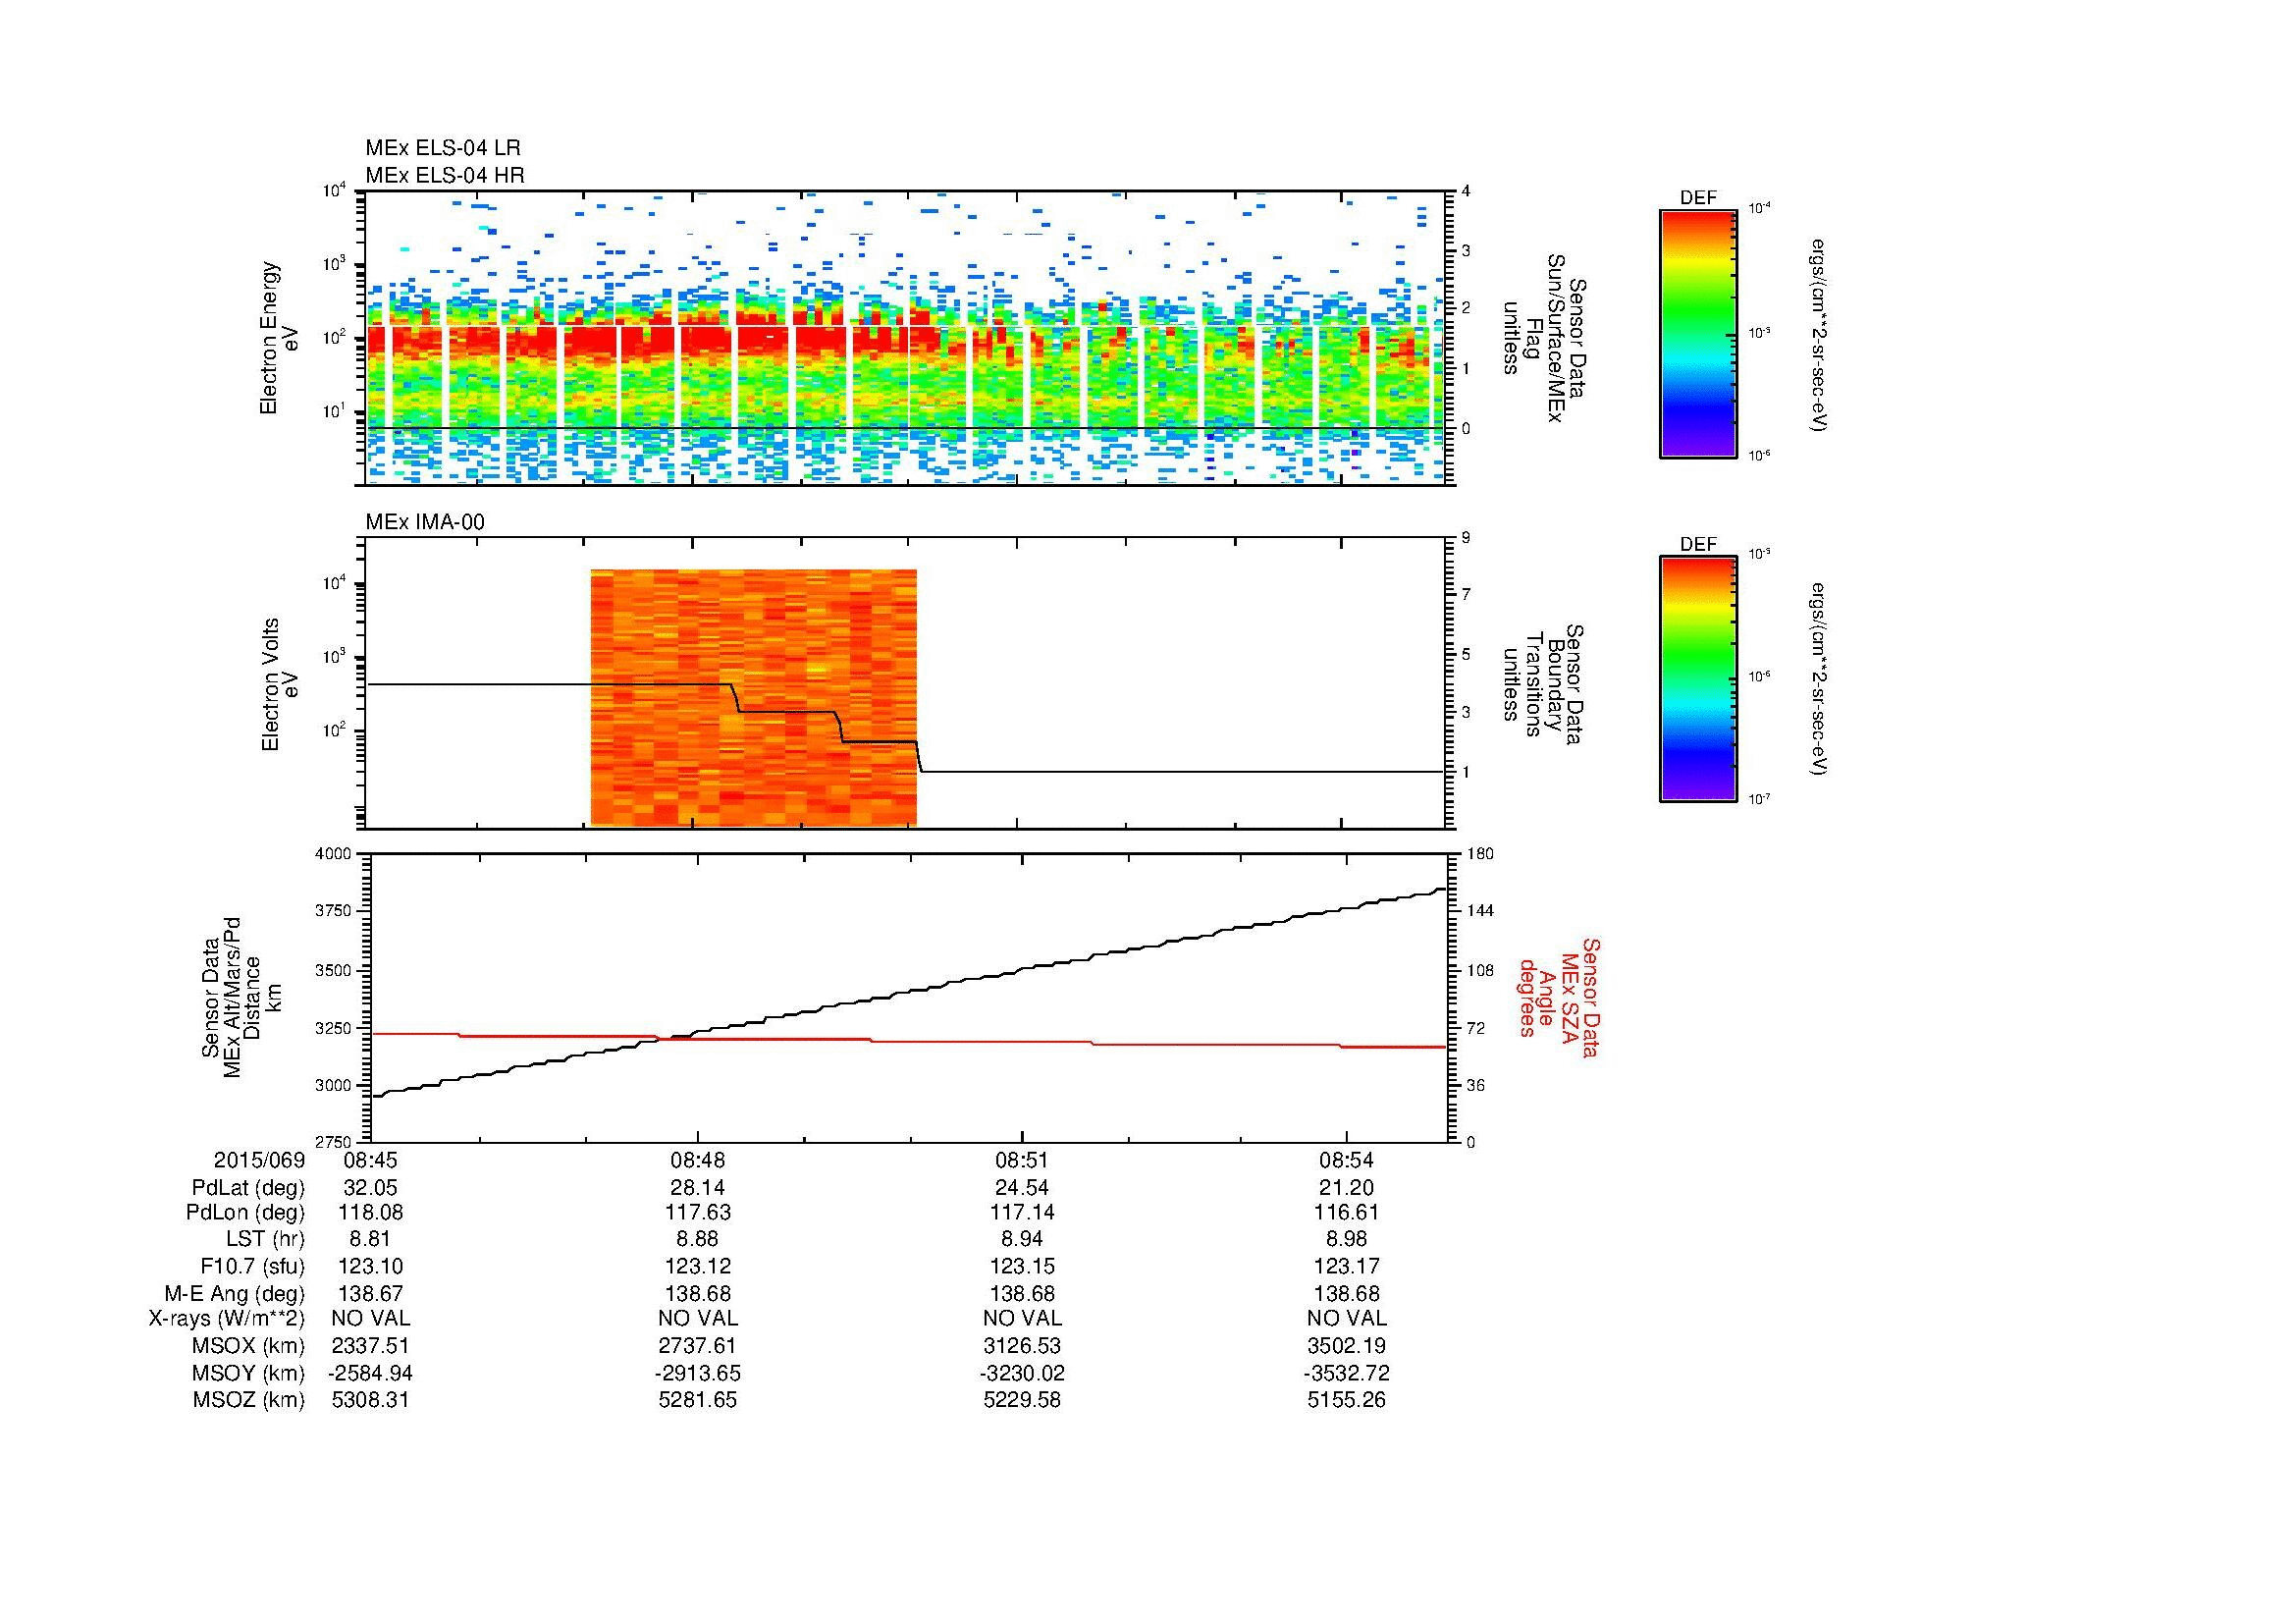
Task: Click the Boundary Transitions axis label
Action: click(1543, 685)
